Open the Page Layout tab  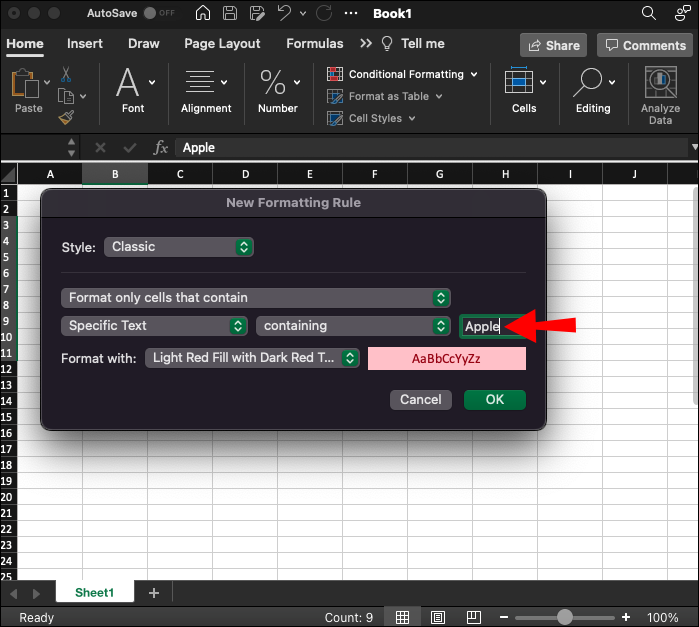click(x=222, y=44)
